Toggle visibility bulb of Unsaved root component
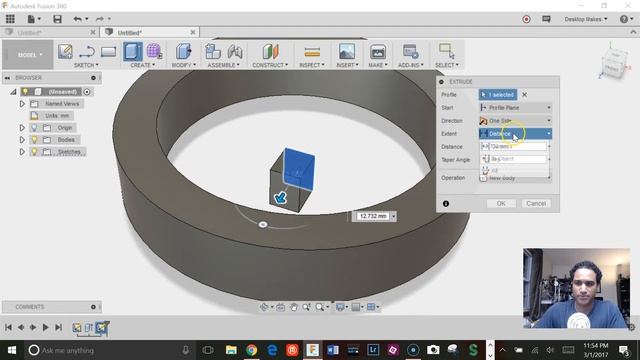This screenshot has width=640, height=360. [25, 91]
